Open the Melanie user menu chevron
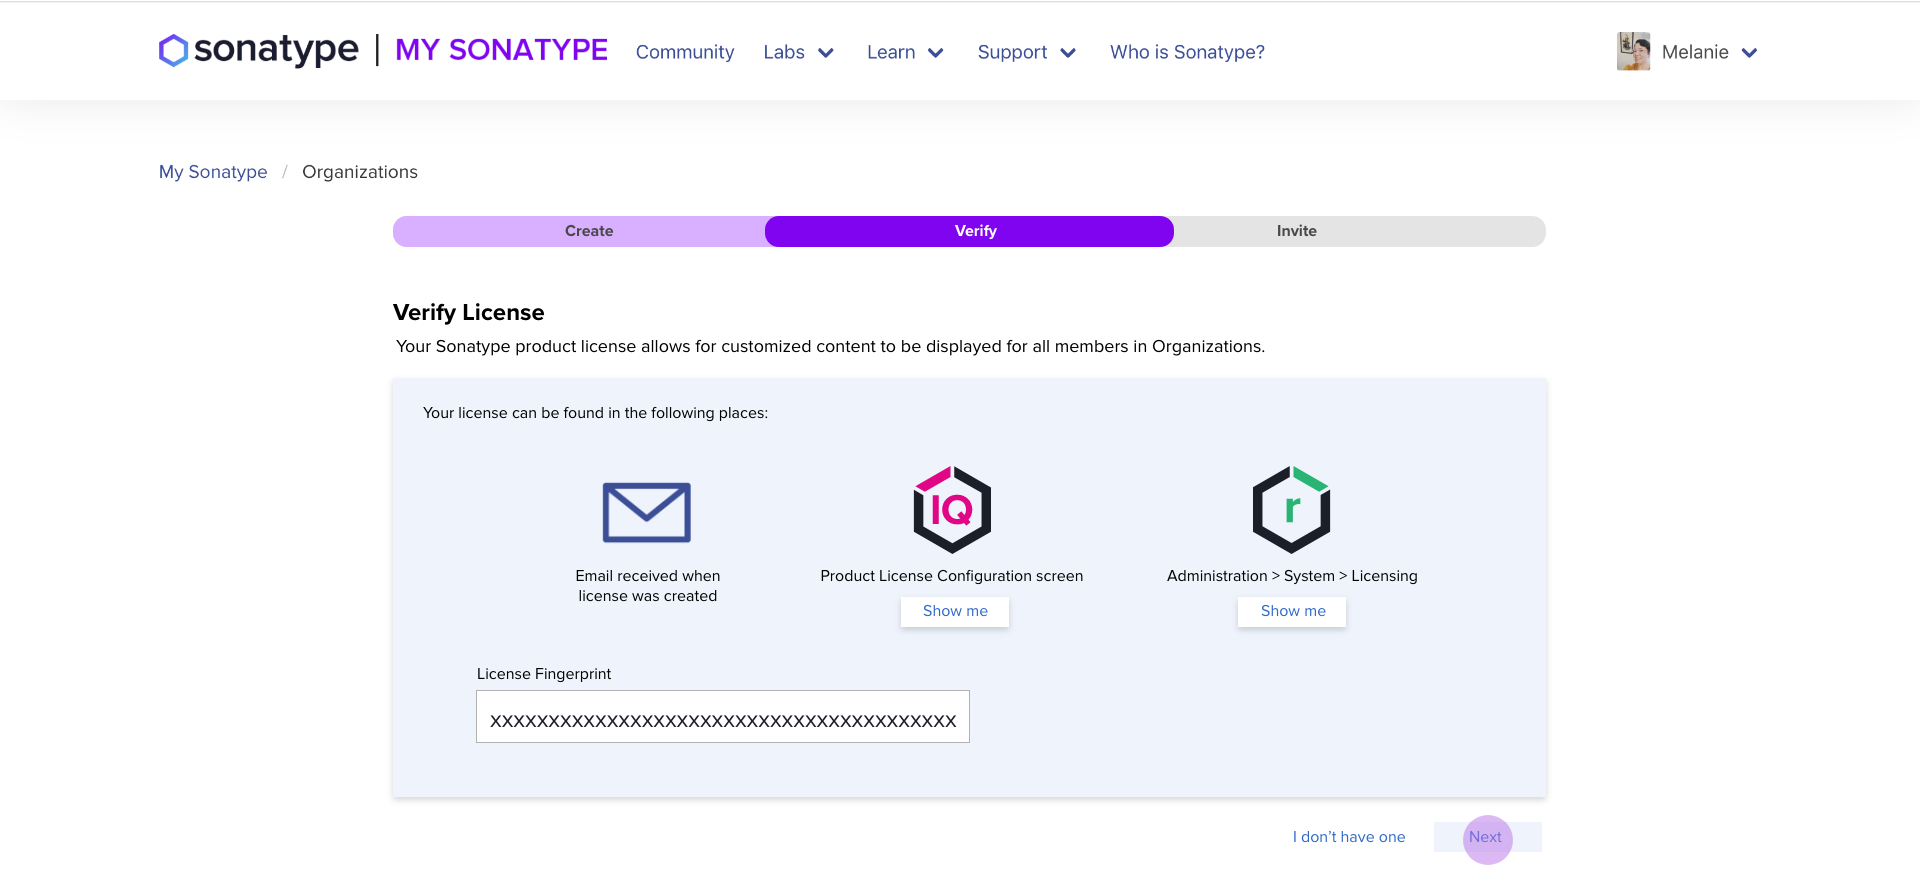 tap(1749, 53)
